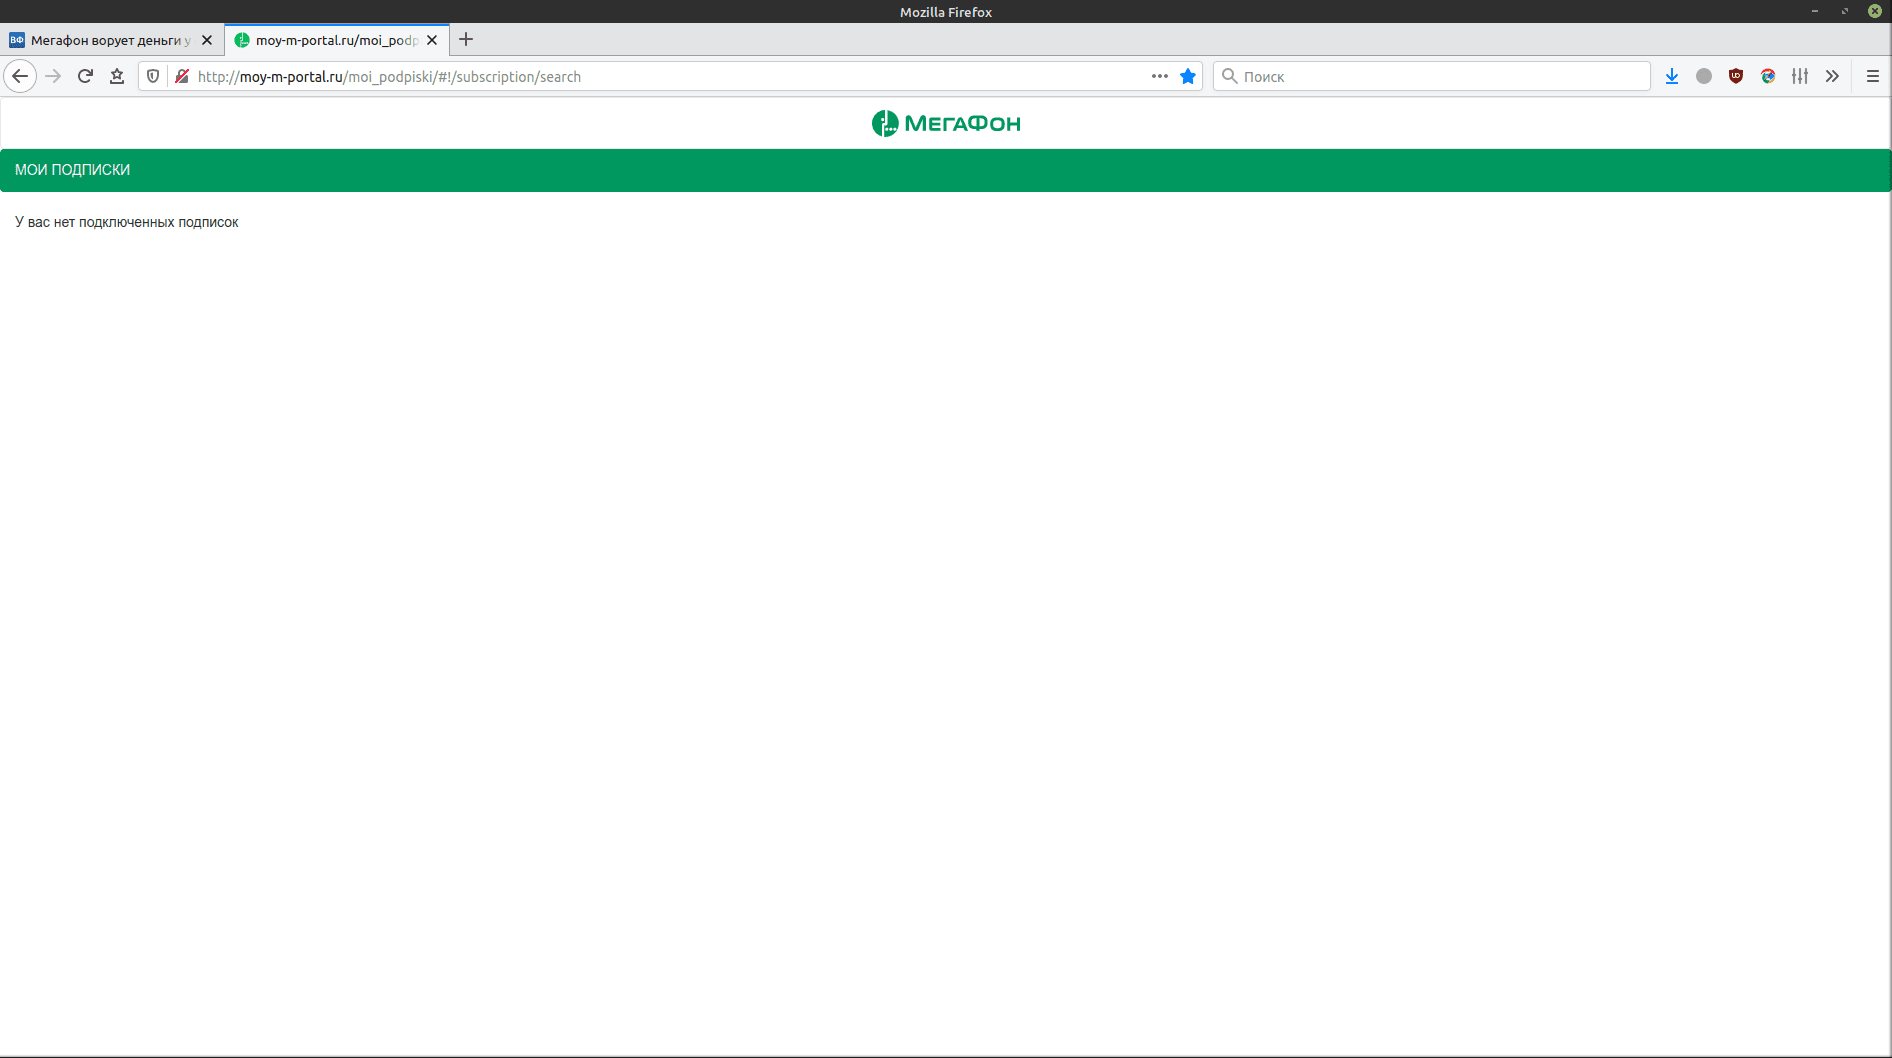Select the moy-m-portal.ru tab
The image size is (1892, 1058).
(337, 40)
